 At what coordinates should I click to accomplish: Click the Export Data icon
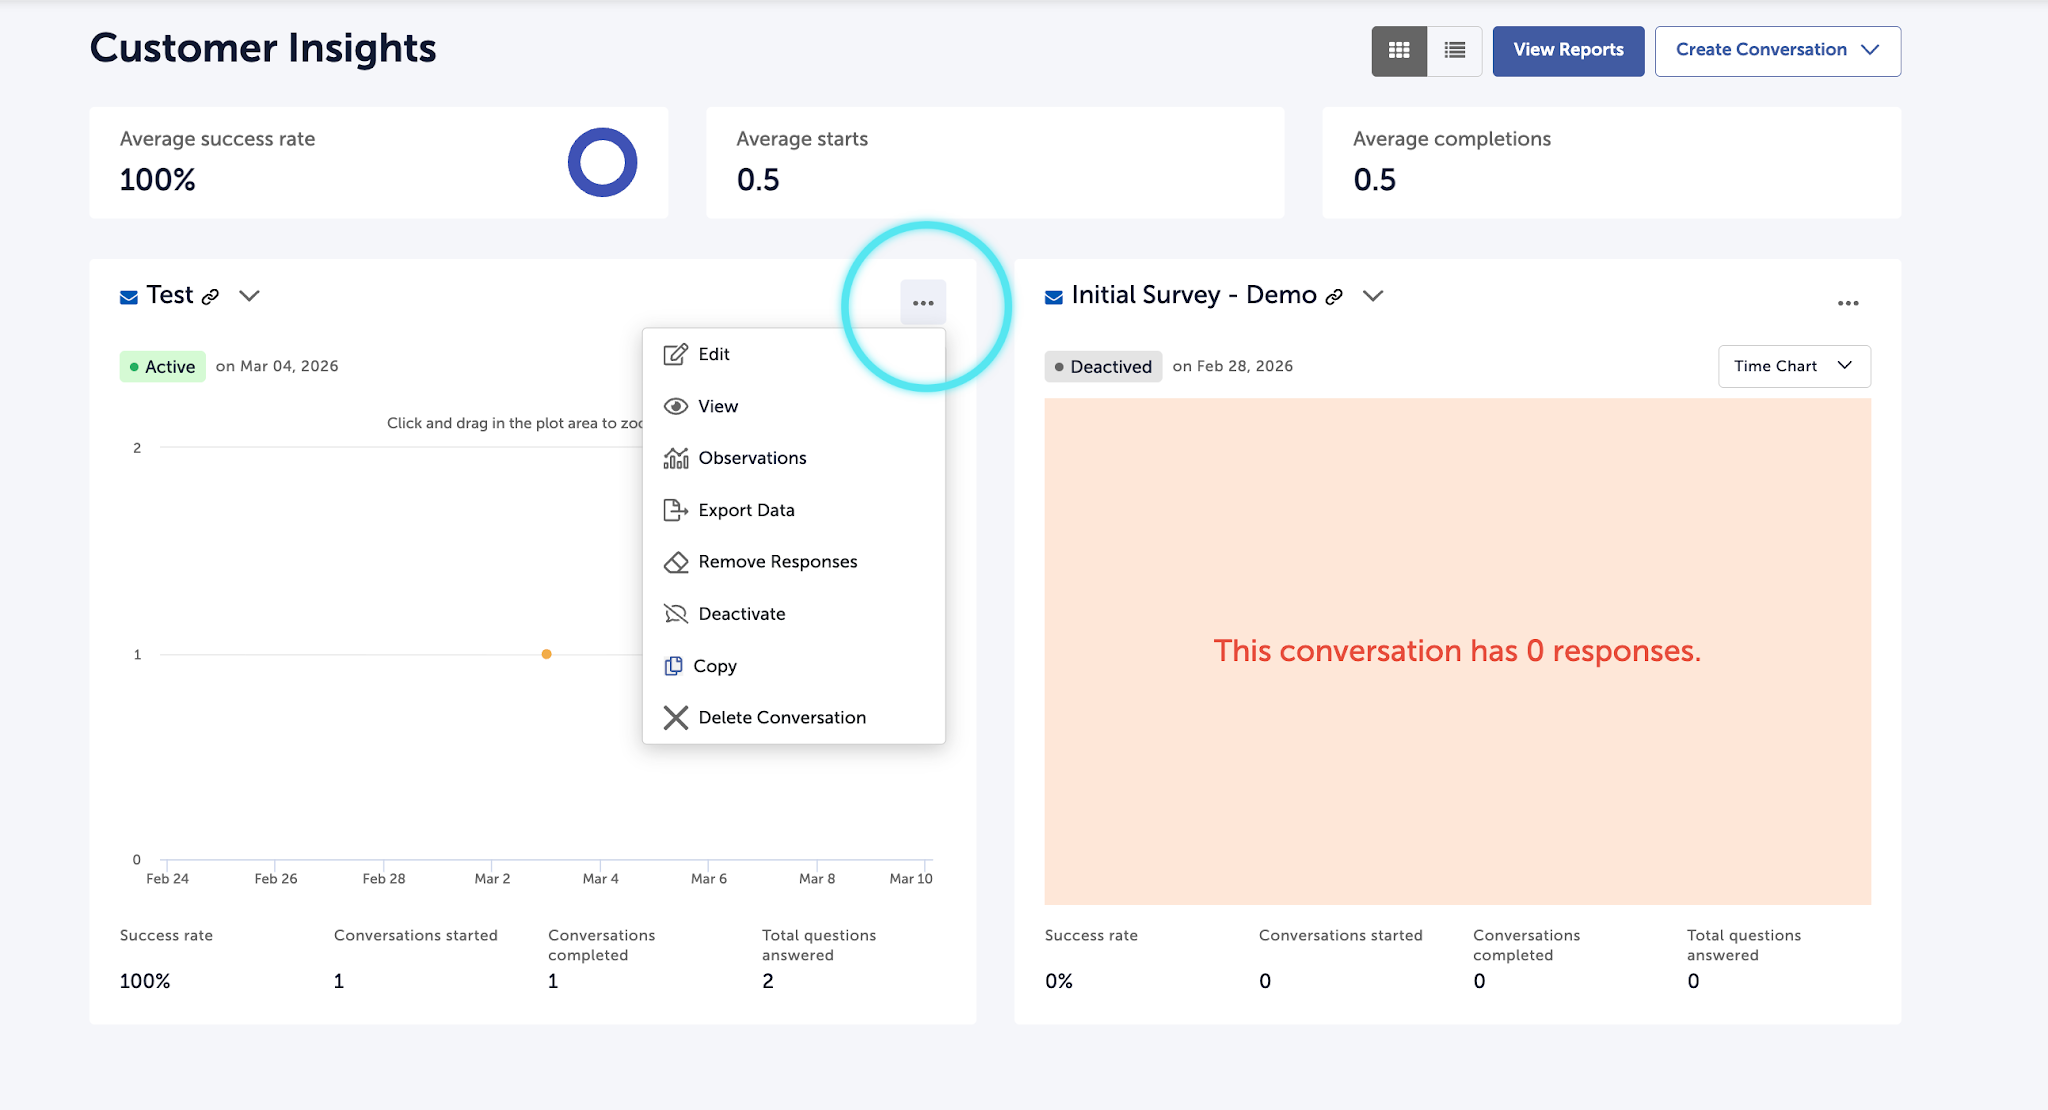tap(676, 510)
